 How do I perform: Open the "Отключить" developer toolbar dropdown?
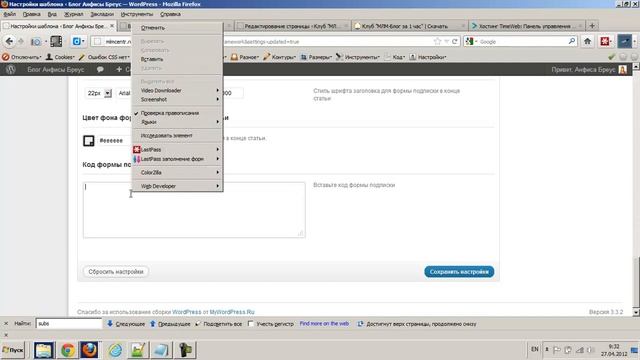click(22, 57)
